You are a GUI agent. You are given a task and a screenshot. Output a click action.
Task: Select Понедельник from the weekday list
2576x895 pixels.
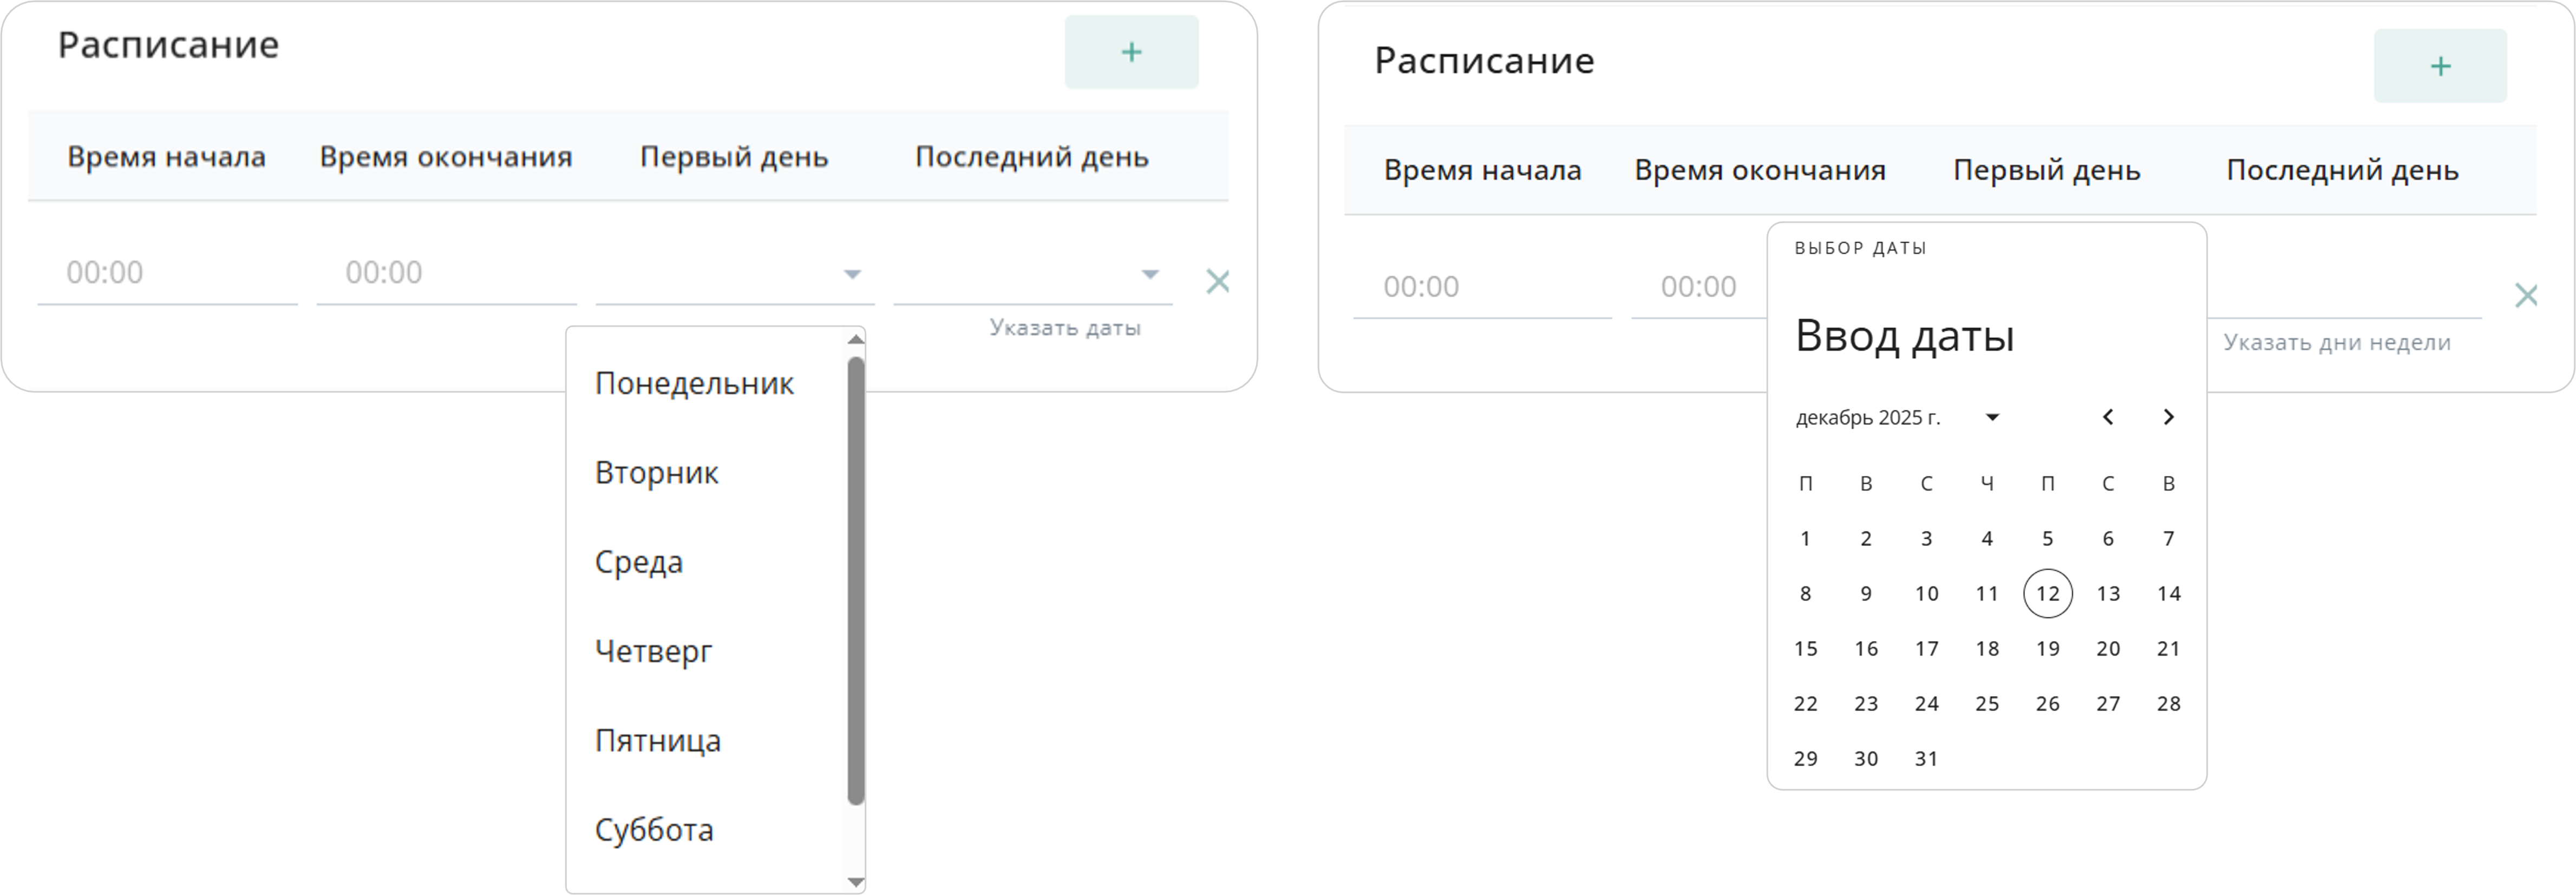click(x=695, y=383)
